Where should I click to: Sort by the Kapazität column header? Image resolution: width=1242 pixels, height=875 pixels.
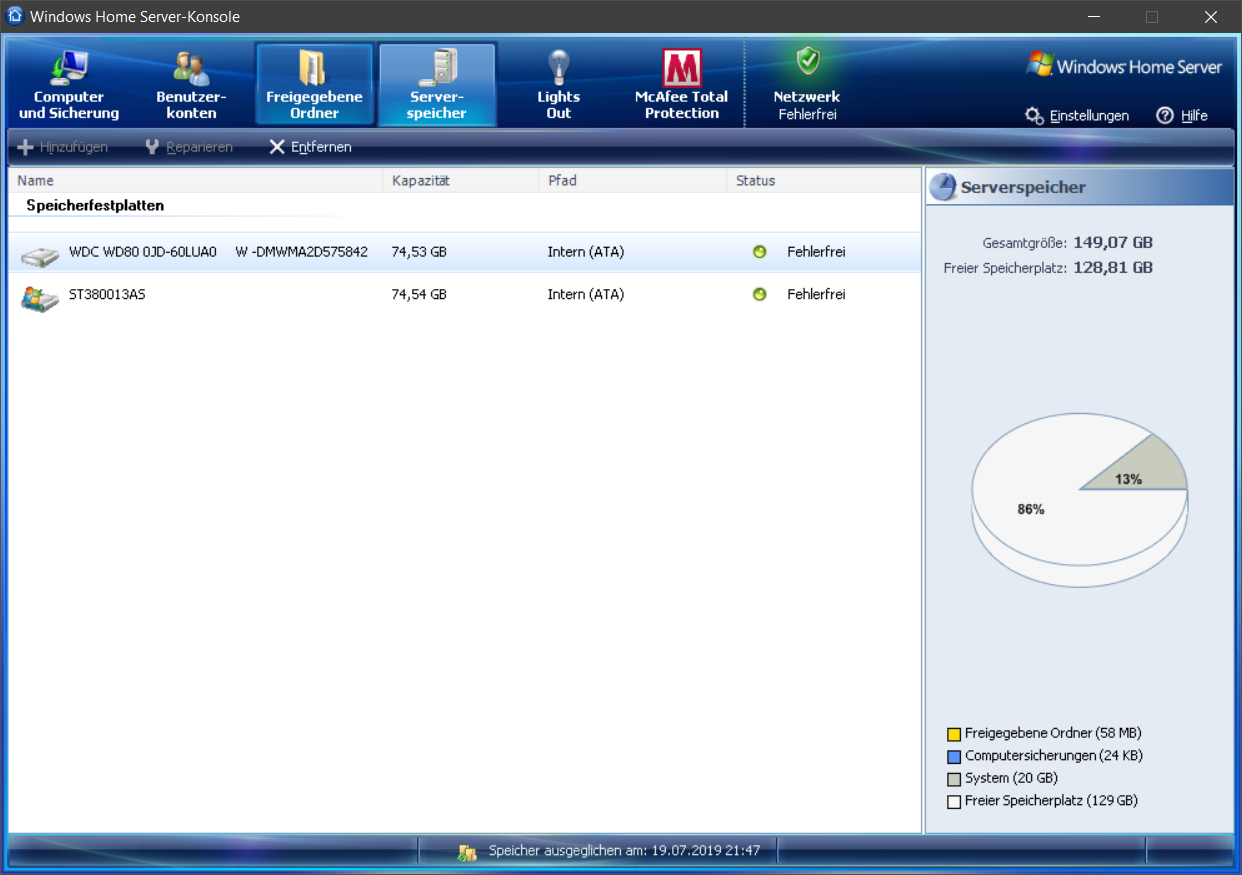tap(461, 181)
